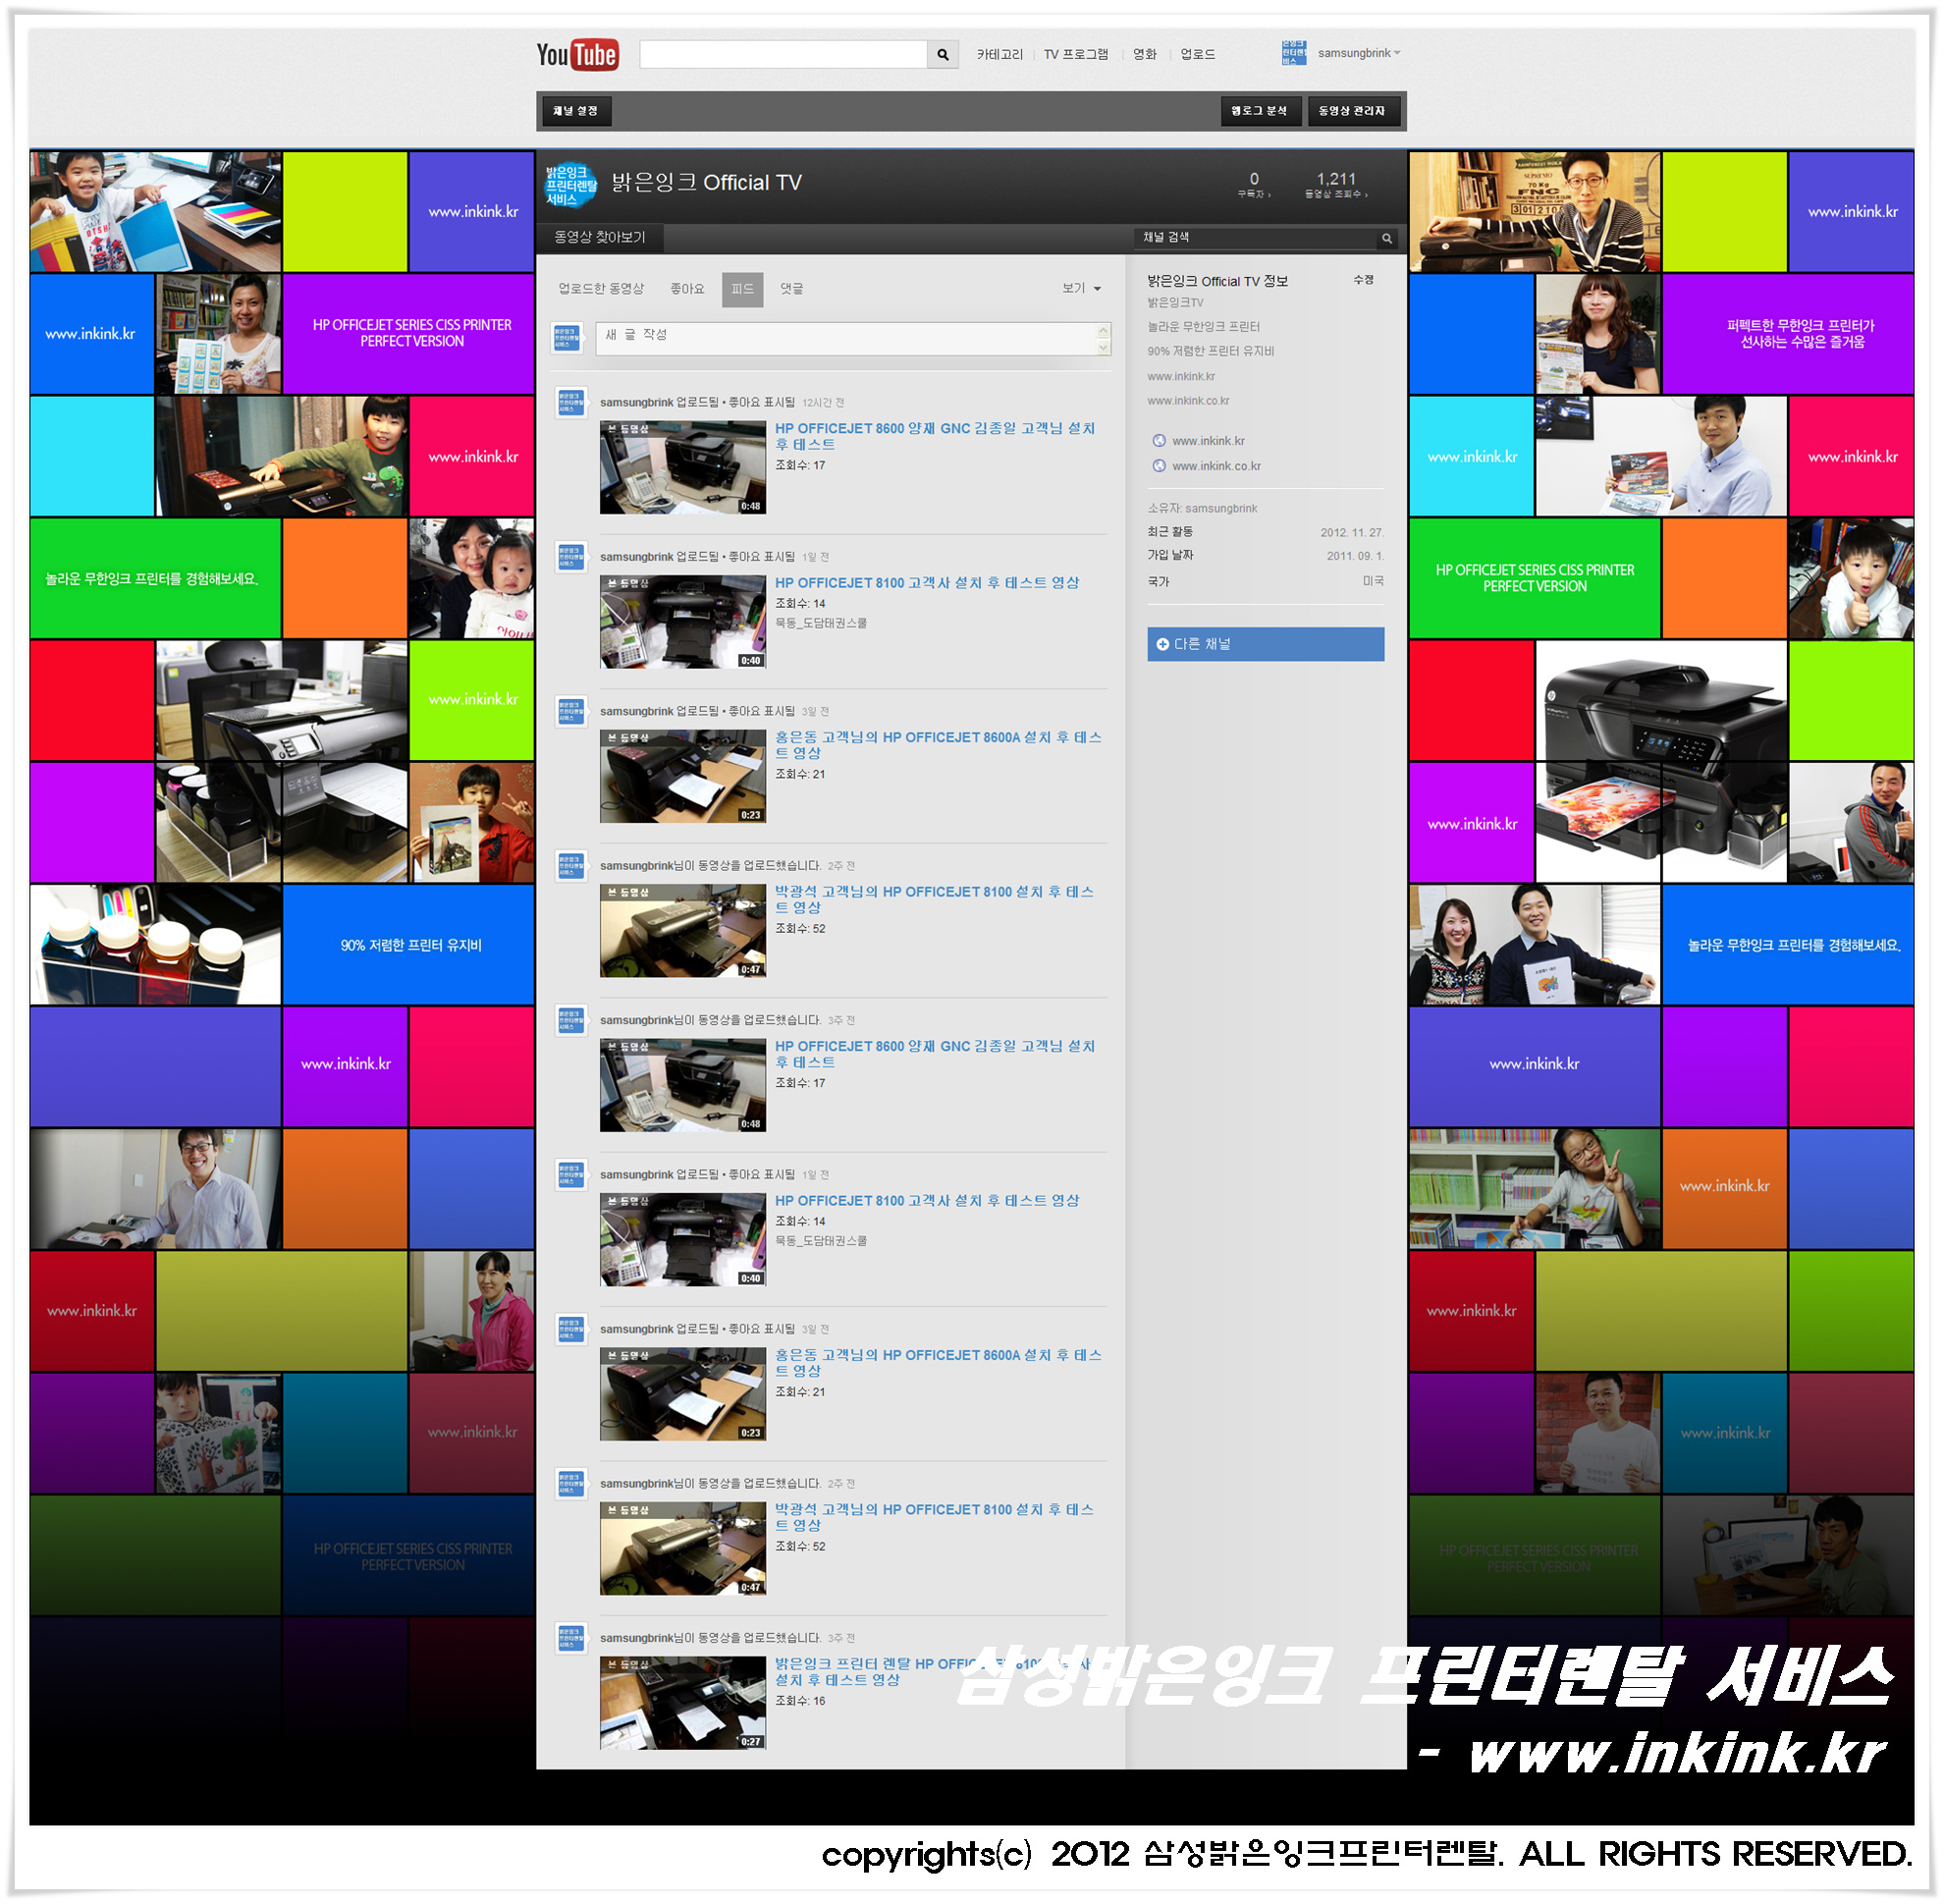The height and width of the screenshot is (1904, 1944).
Task: Open the samsungbrink account dropdown
Action: (x=1358, y=53)
